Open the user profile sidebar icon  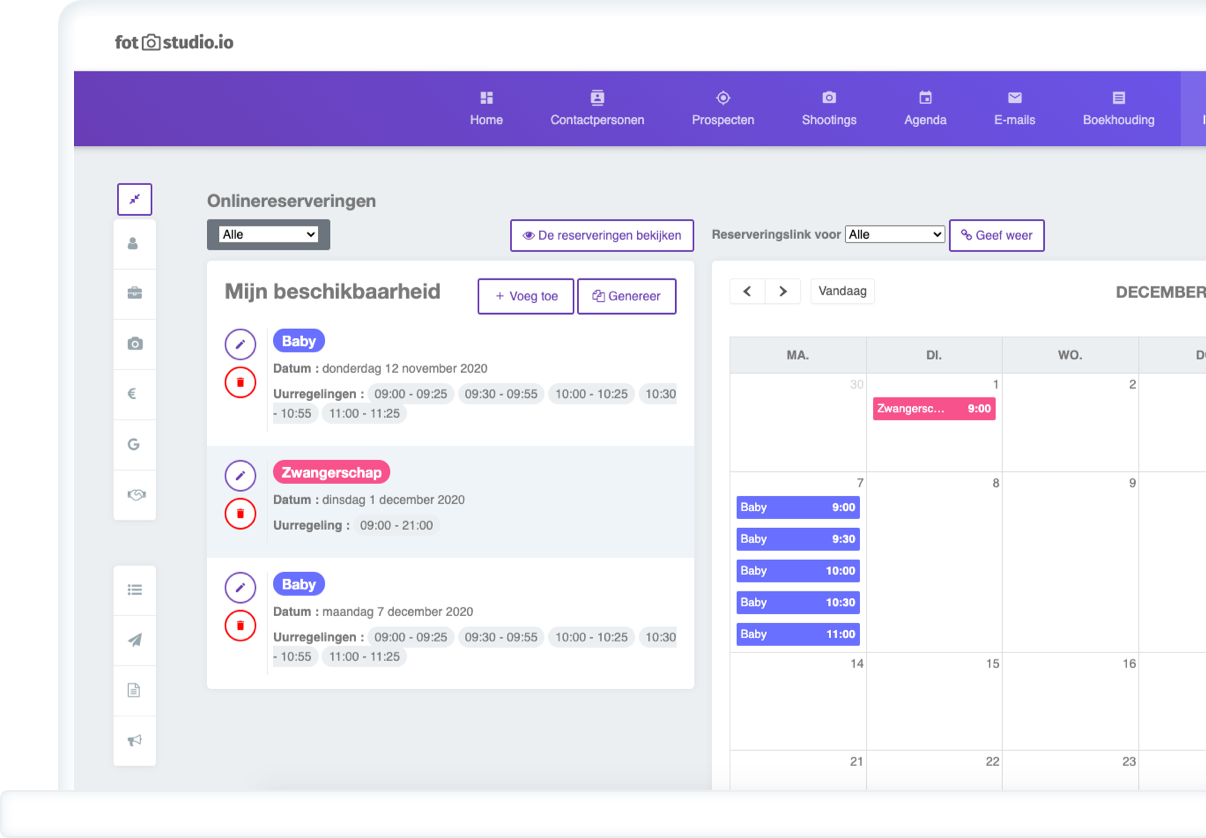coord(134,244)
